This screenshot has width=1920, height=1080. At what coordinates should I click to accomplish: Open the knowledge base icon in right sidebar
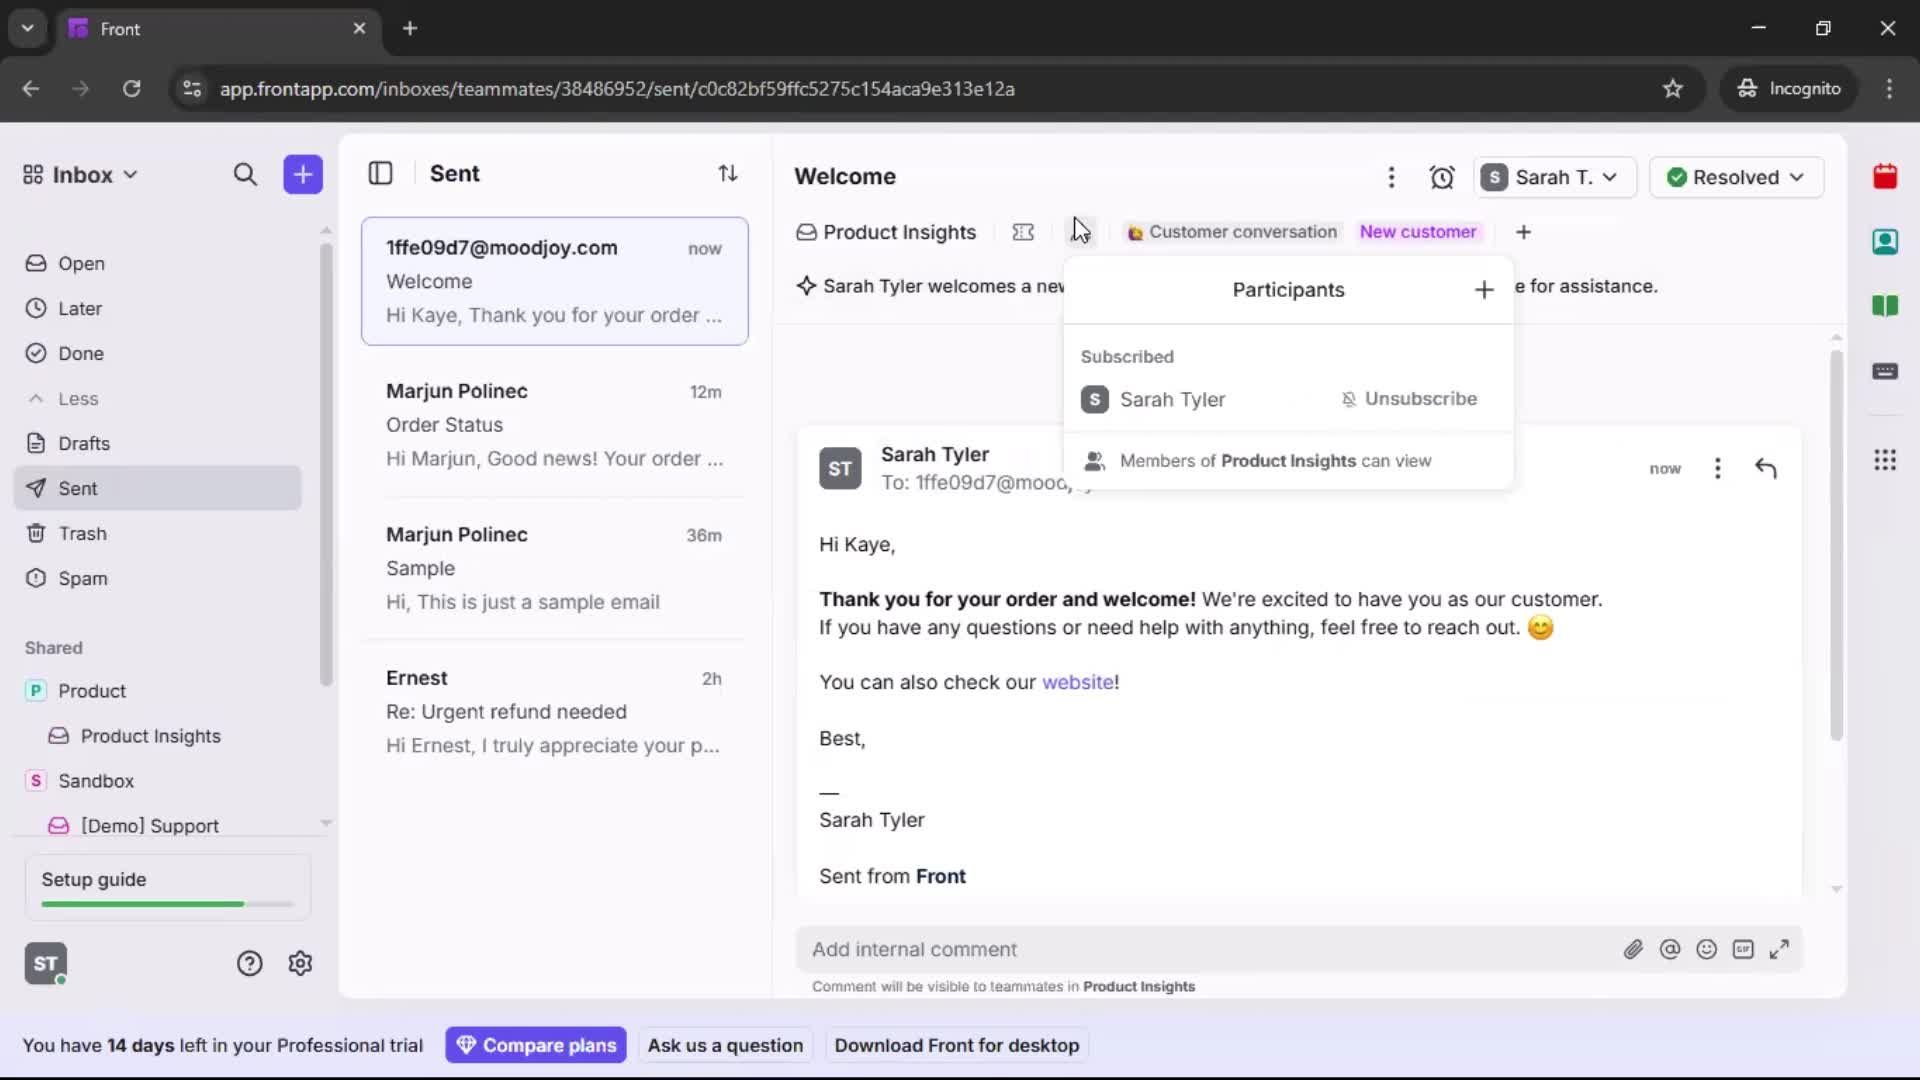pyautogui.click(x=1886, y=307)
